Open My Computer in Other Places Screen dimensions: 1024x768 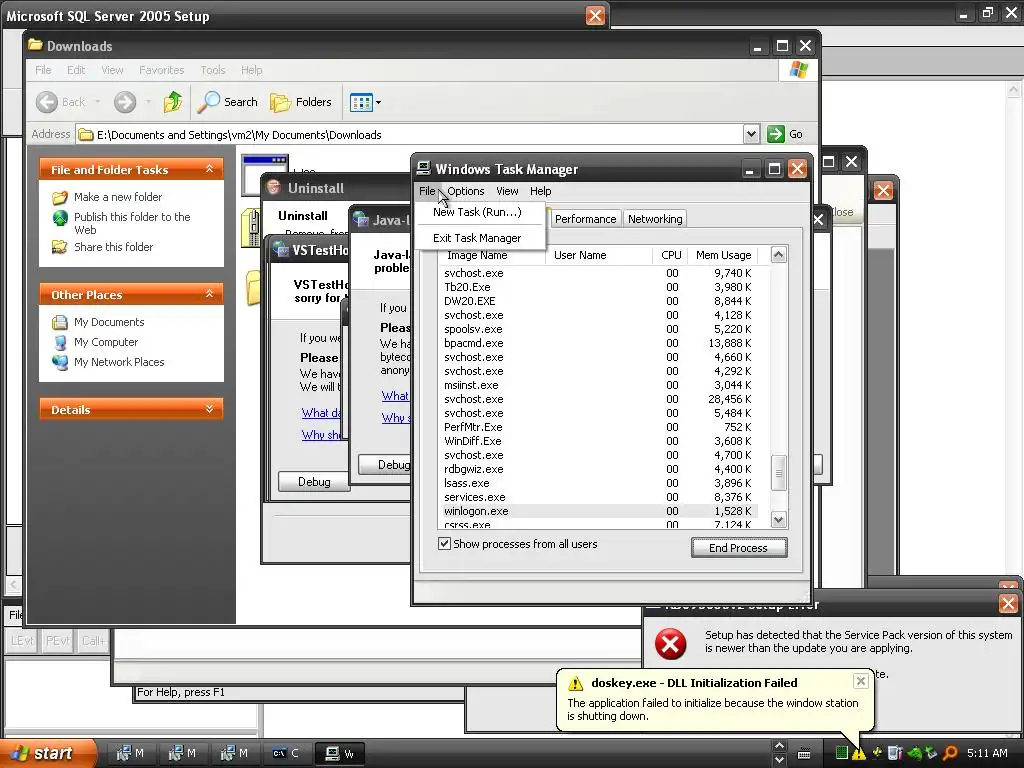coord(106,342)
